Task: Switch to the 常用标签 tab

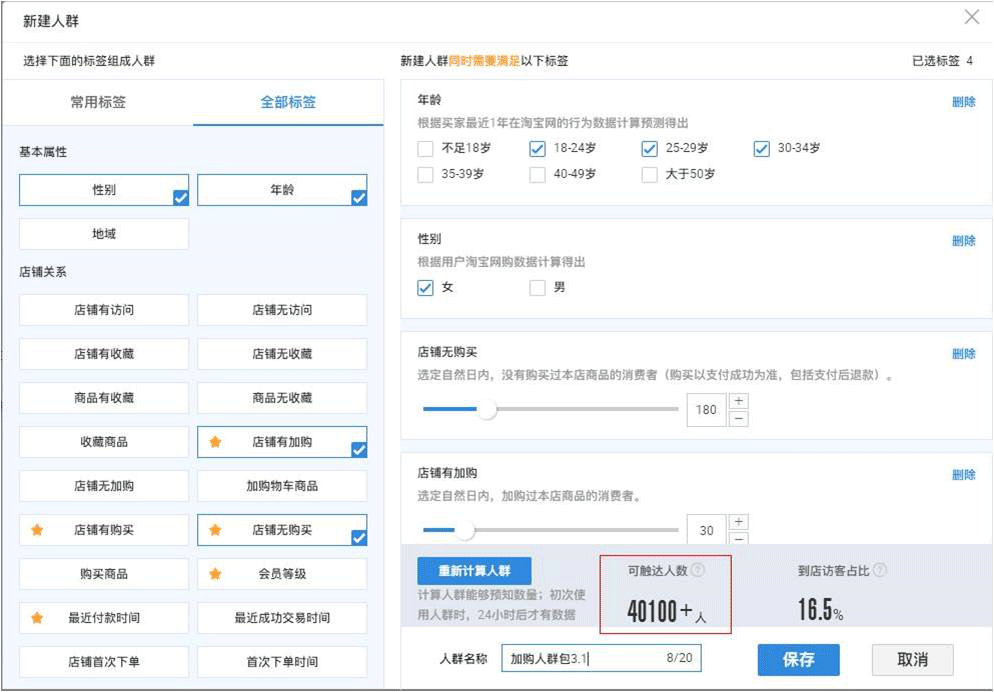Action: [98, 102]
